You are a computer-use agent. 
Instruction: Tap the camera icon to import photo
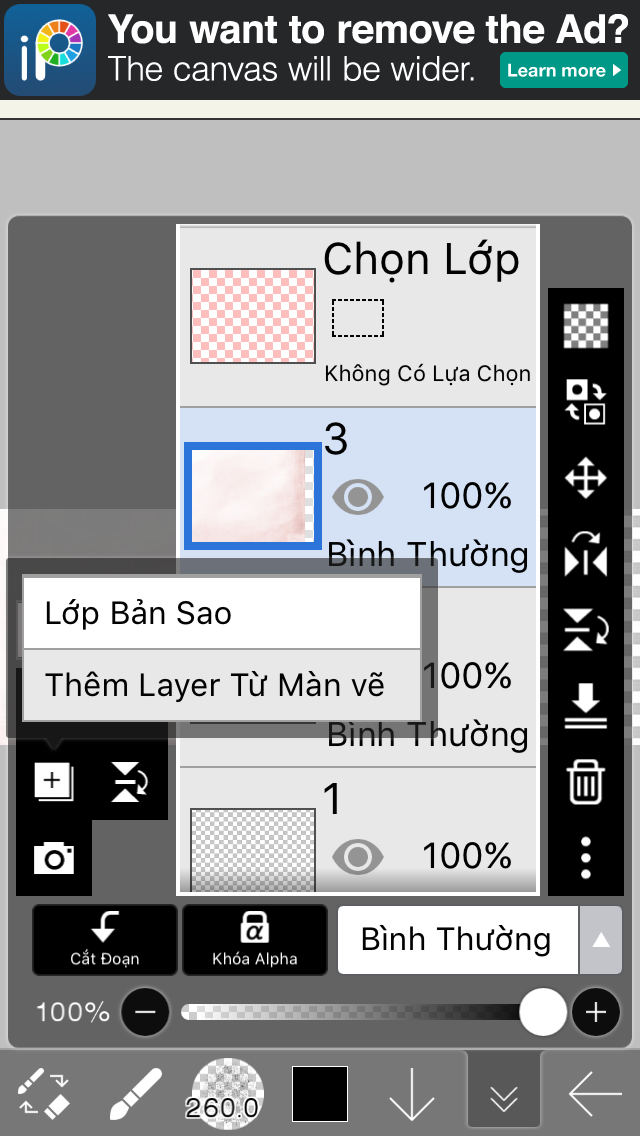pyautogui.click(x=54, y=857)
